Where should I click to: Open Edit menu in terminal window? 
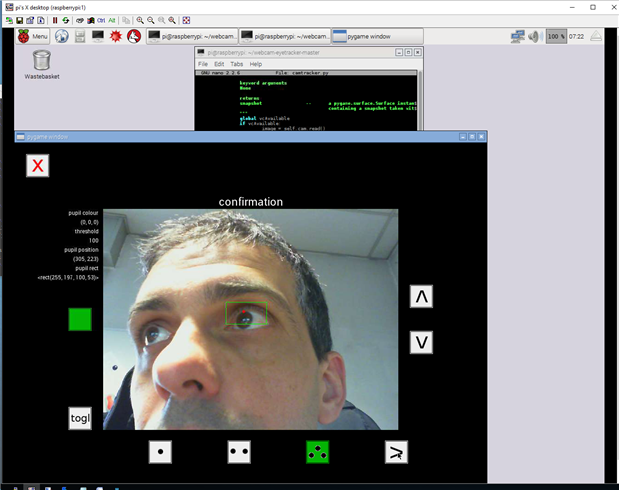click(x=219, y=64)
